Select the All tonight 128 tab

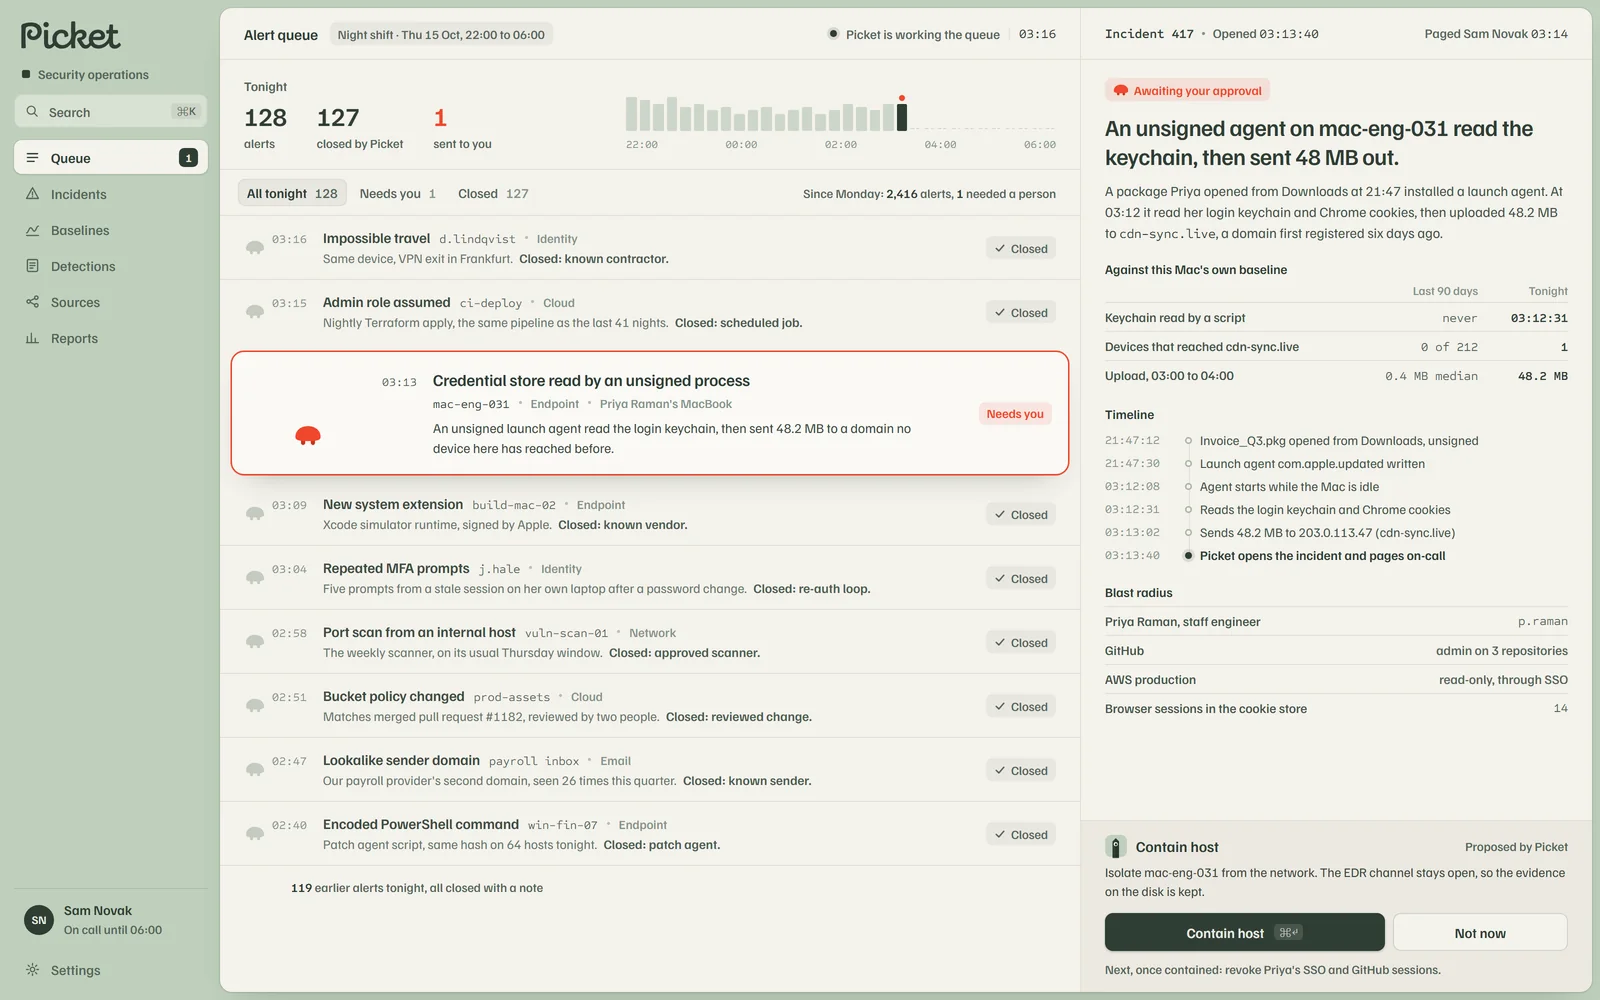[x=292, y=193]
